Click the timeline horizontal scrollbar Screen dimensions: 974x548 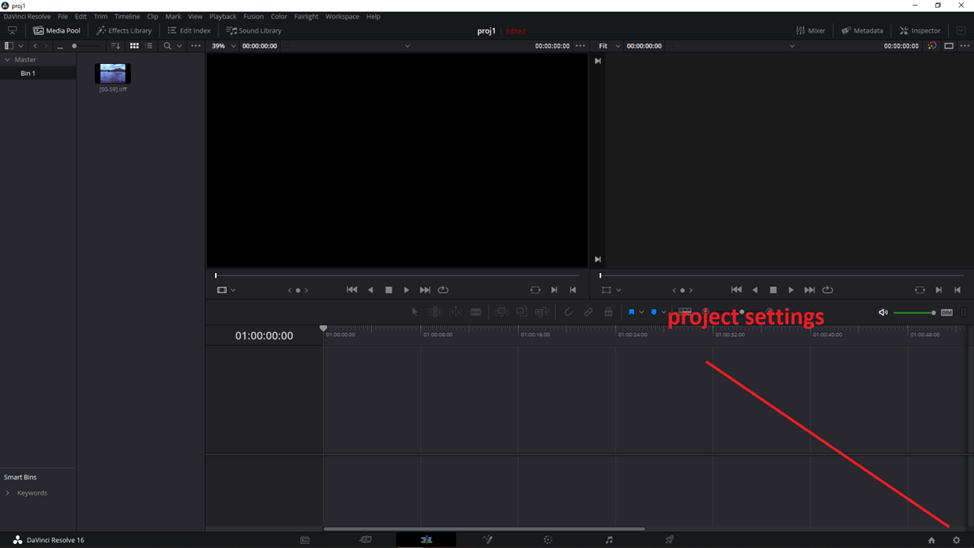(484, 529)
